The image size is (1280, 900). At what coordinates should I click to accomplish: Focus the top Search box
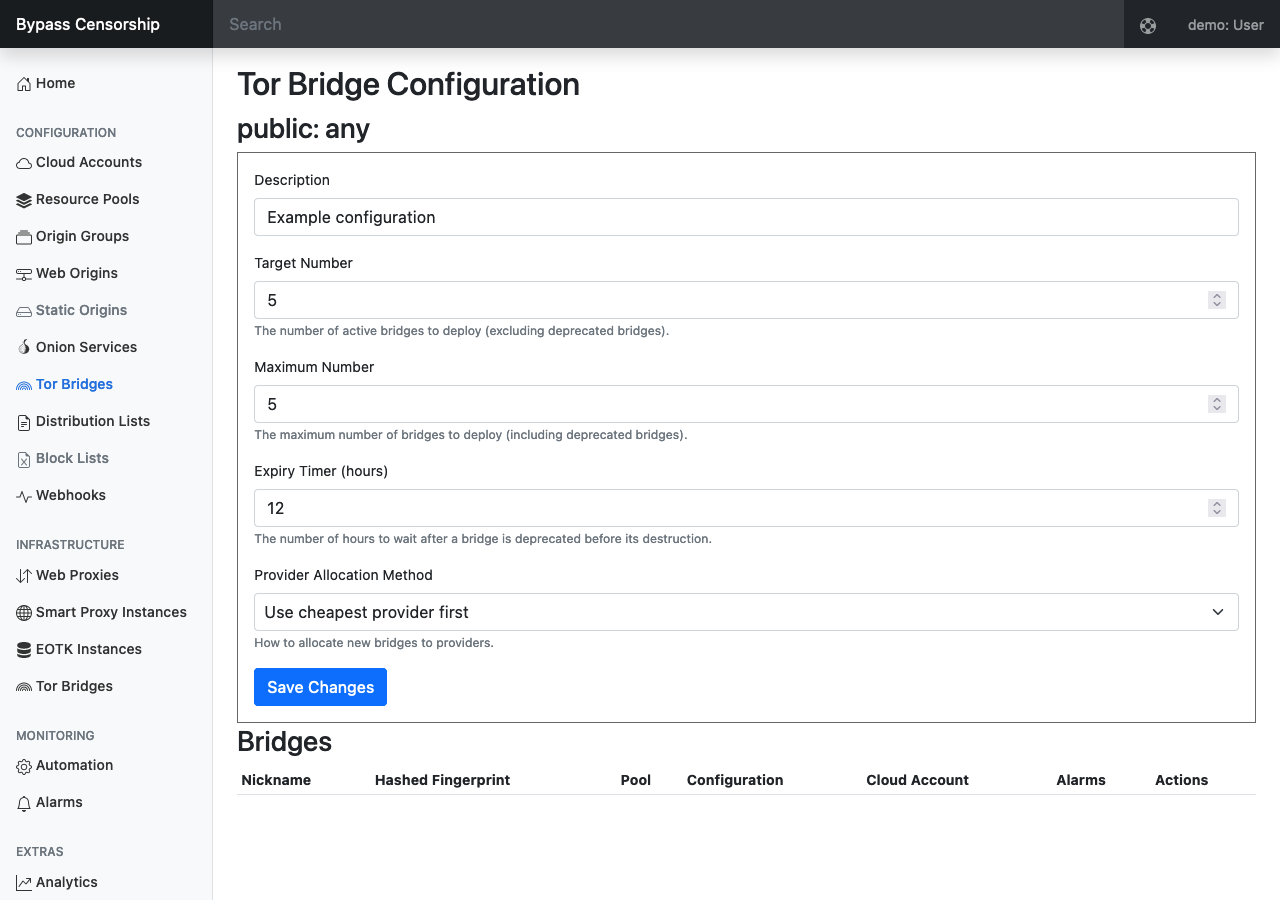point(668,24)
